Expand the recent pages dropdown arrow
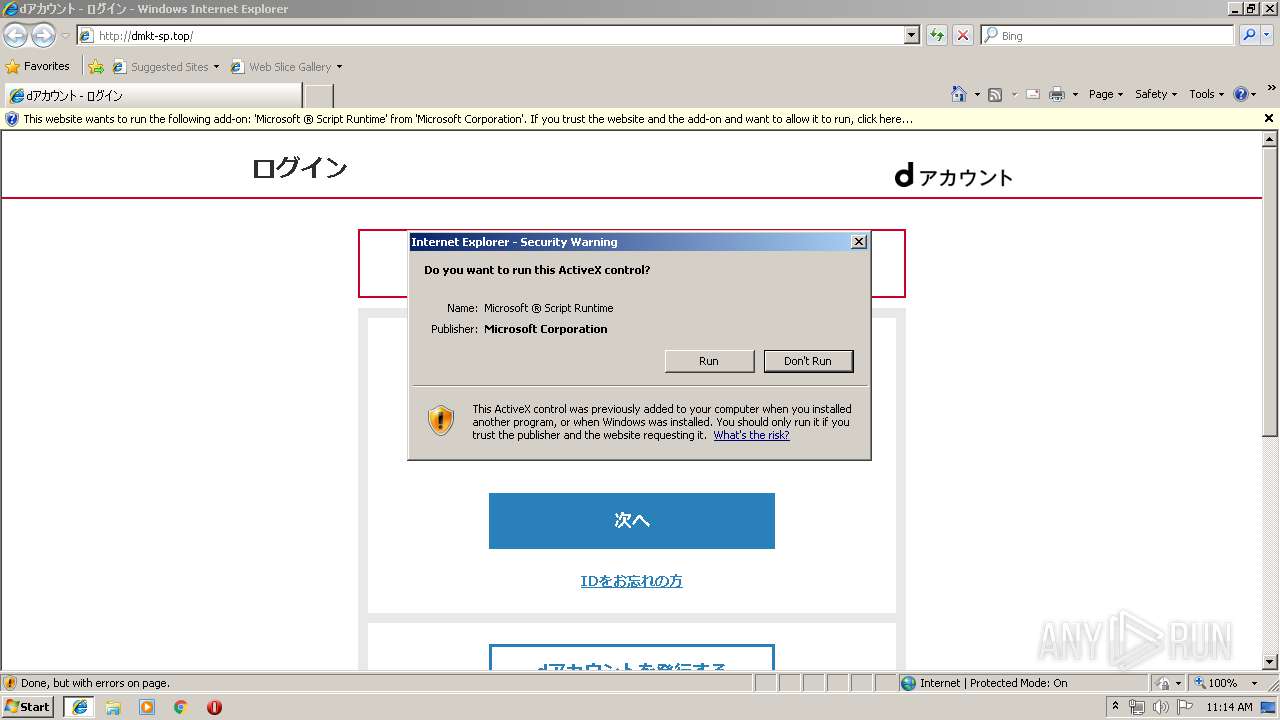 (x=65, y=36)
